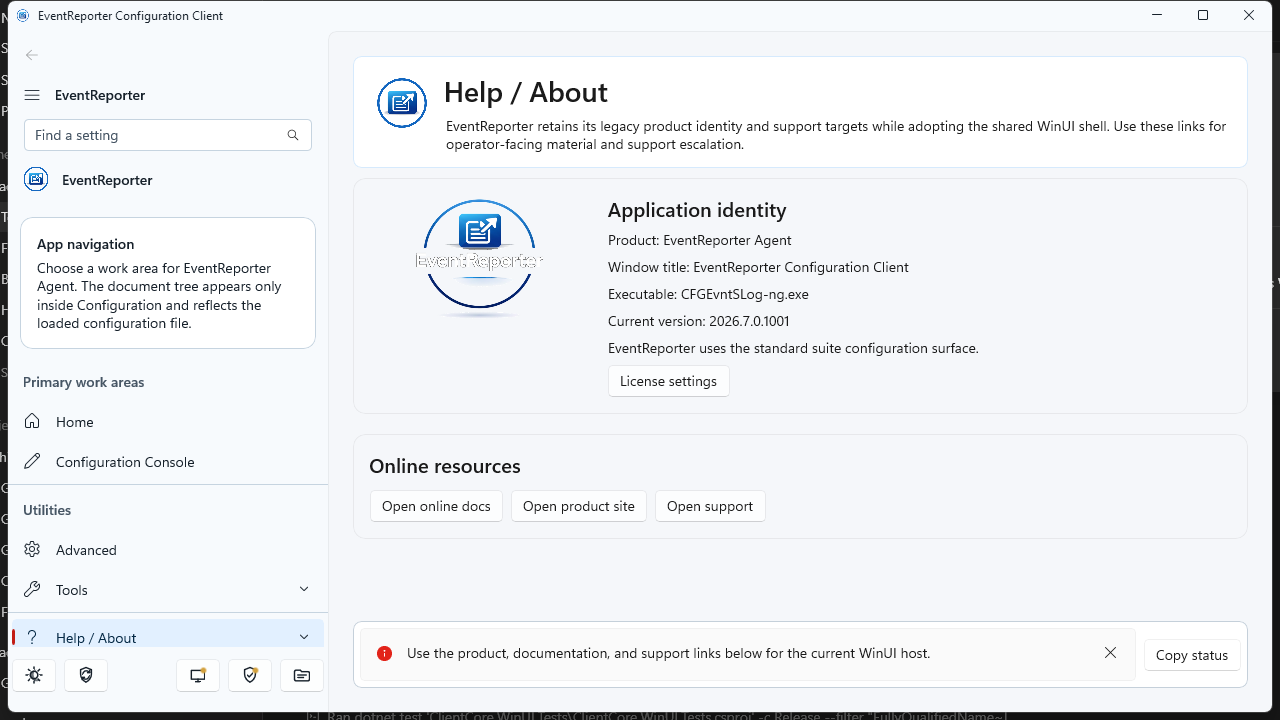
Task: Click the EventReporter title beside the hamburger
Action: 100,95
